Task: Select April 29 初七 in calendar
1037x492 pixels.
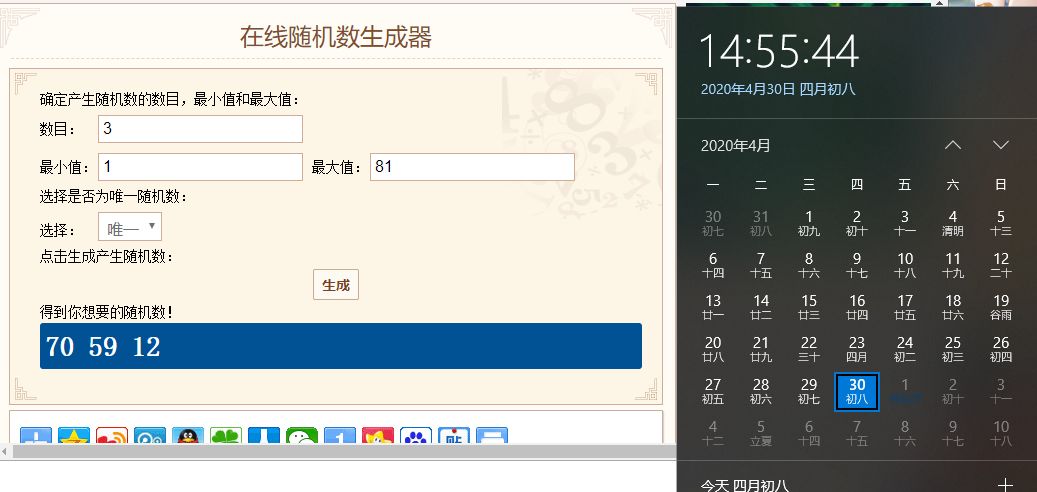Action: pos(809,391)
